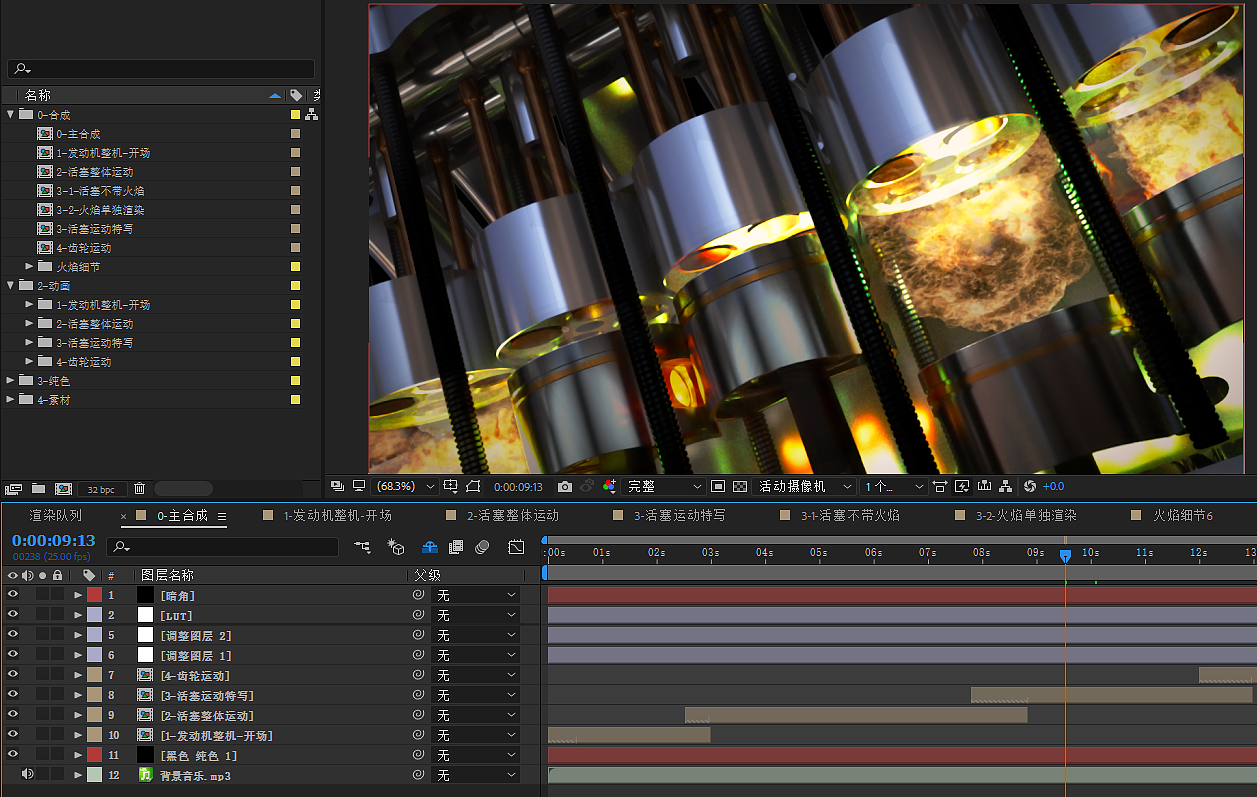Open Fast Previews options icon

[962, 486]
